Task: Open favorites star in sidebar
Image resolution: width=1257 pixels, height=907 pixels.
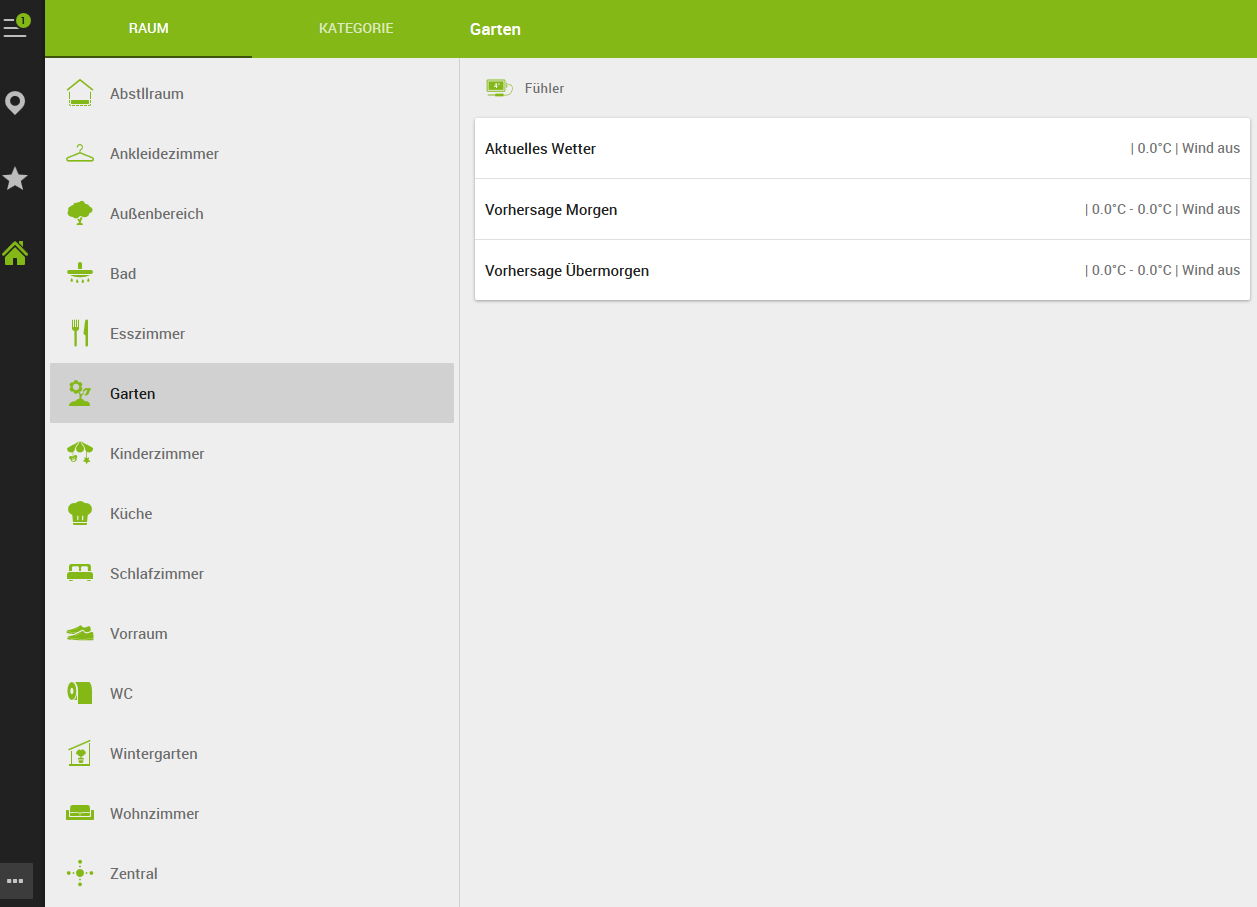Action: [15, 179]
